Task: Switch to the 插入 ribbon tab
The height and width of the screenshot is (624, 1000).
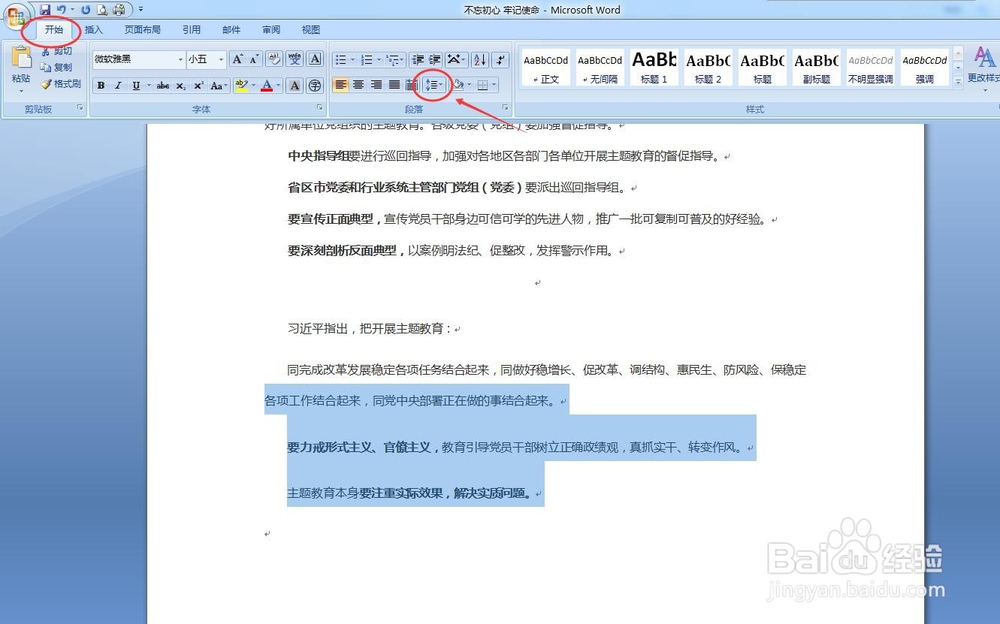Action: tap(93, 29)
